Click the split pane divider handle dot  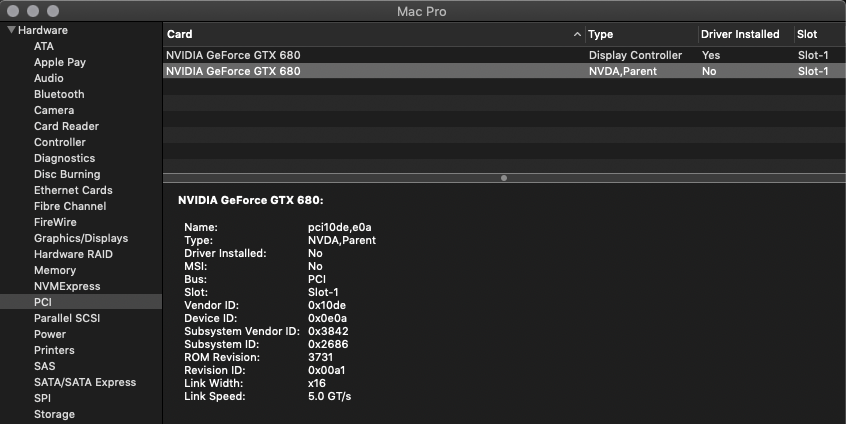[x=504, y=178]
